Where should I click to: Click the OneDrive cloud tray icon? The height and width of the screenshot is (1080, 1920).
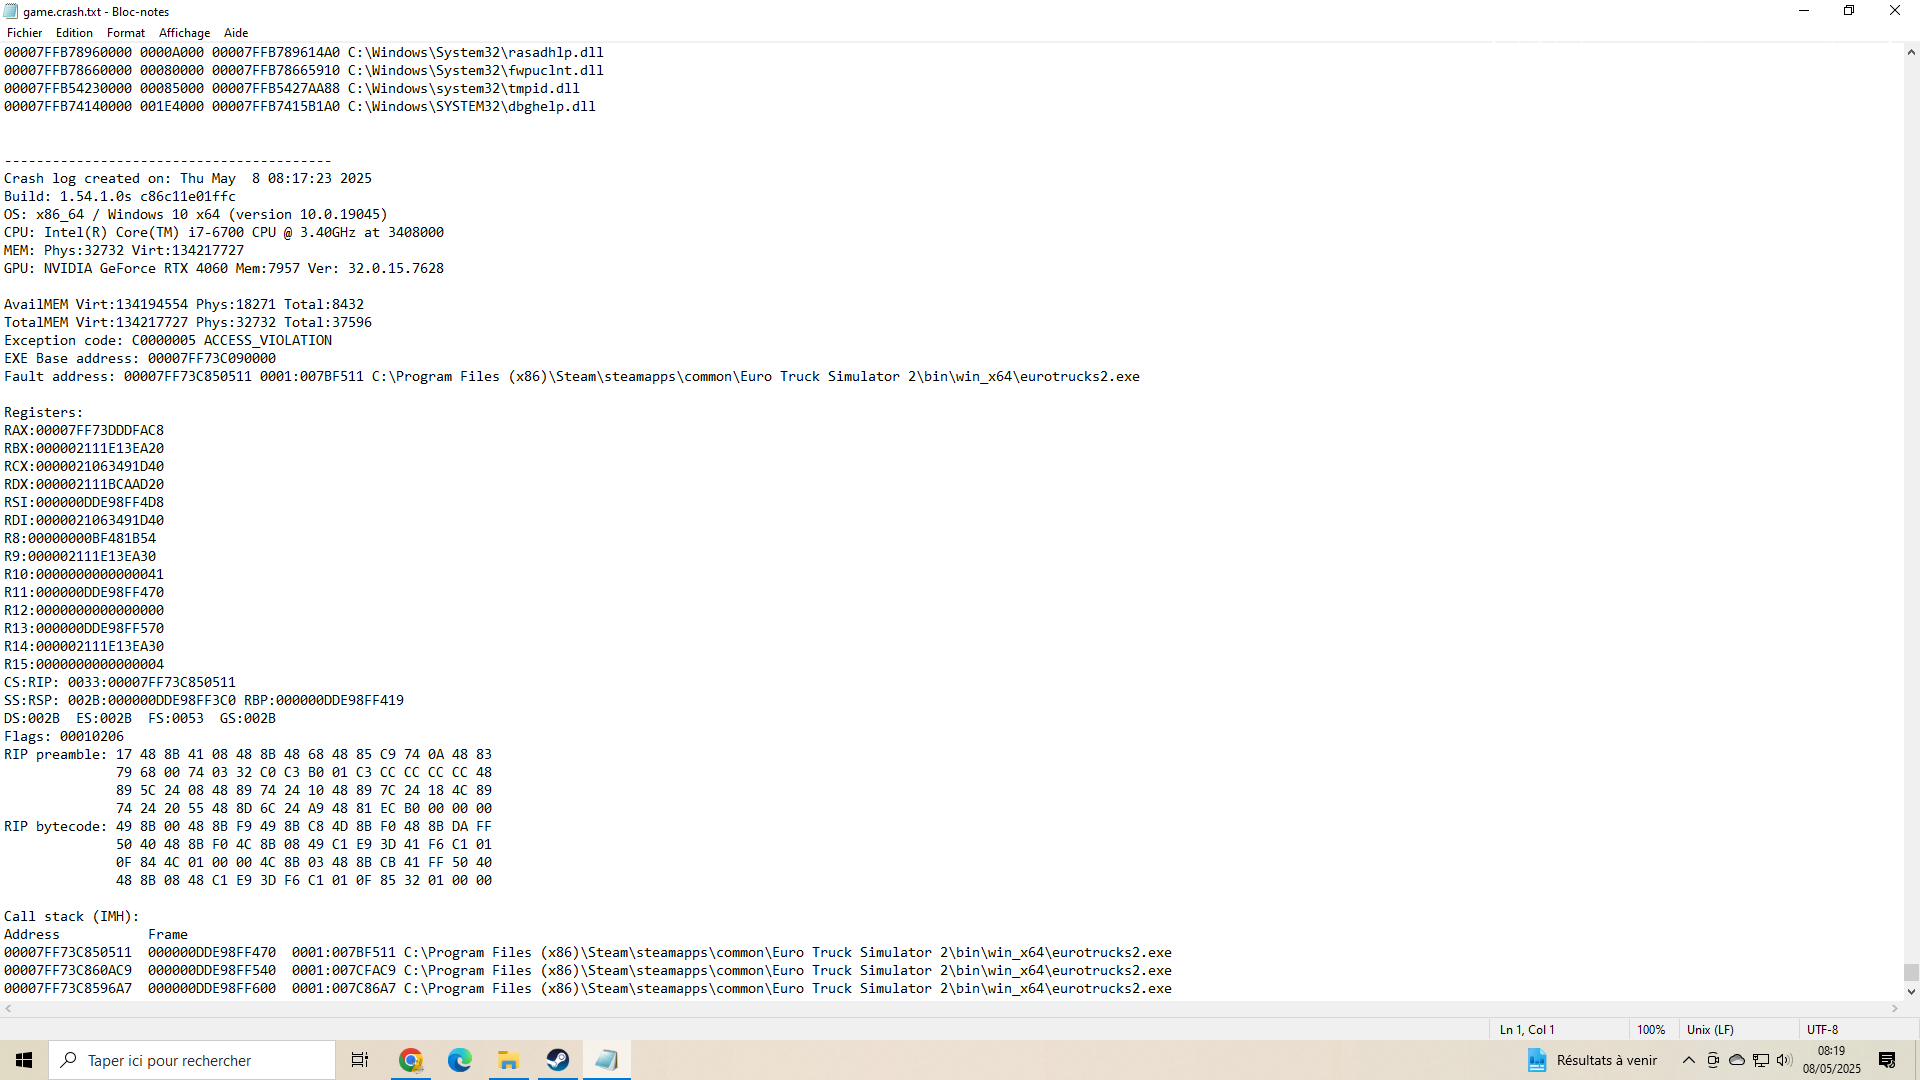[1737, 1060]
